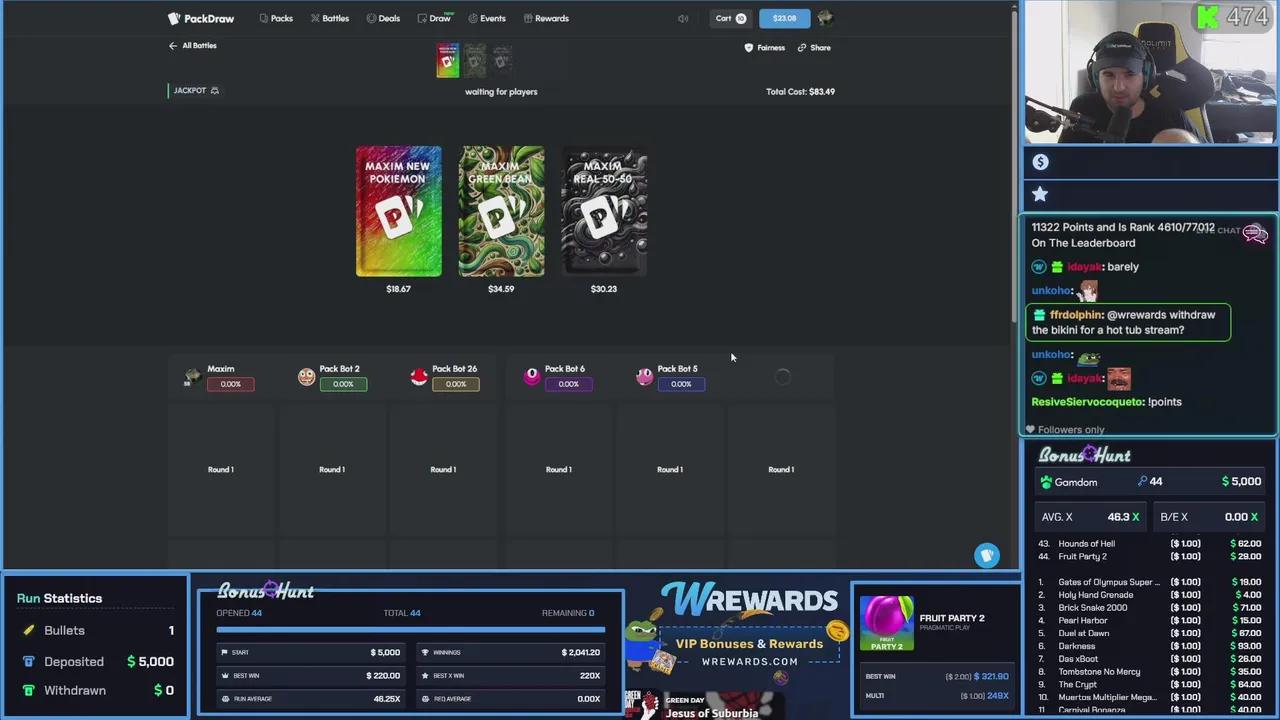Open the blue support chat bubble
This screenshot has height=720, width=1280.
986,555
